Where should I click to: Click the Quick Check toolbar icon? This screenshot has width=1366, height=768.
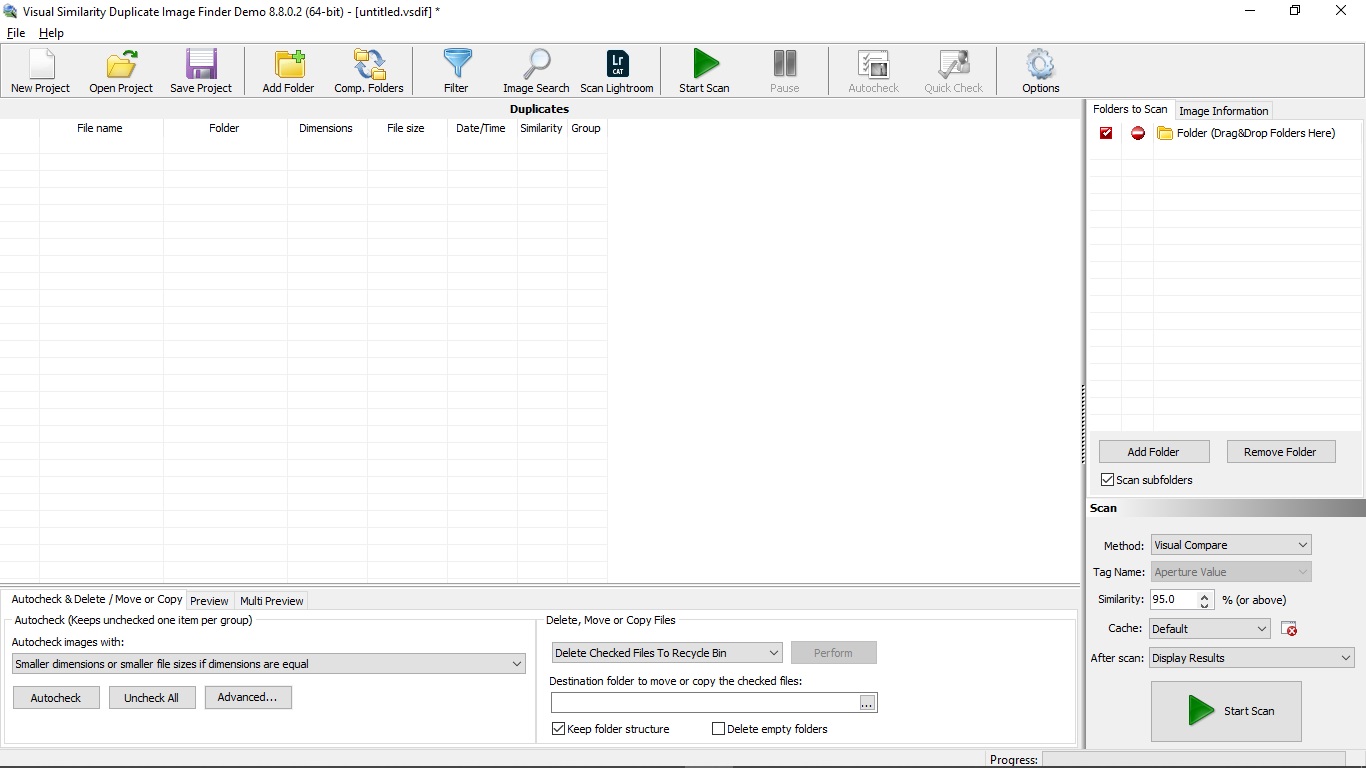click(x=953, y=64)
